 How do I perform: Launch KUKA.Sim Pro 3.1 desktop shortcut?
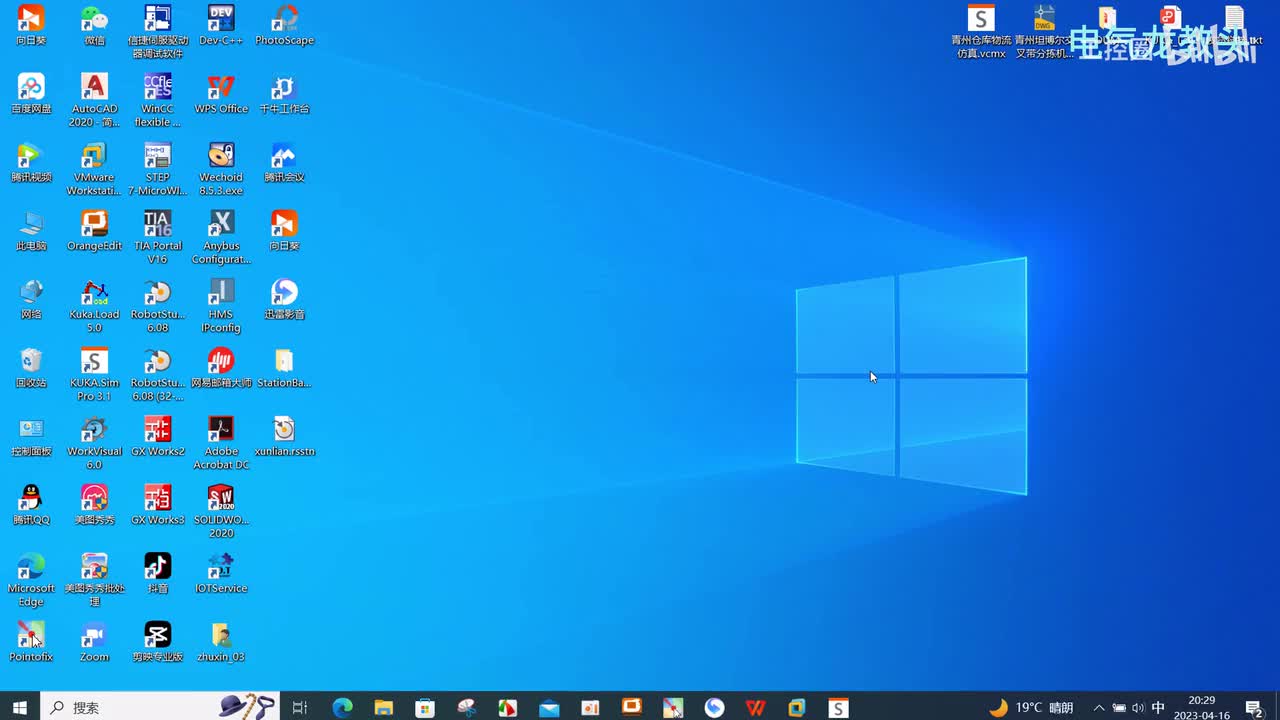[x=94, y=374]
